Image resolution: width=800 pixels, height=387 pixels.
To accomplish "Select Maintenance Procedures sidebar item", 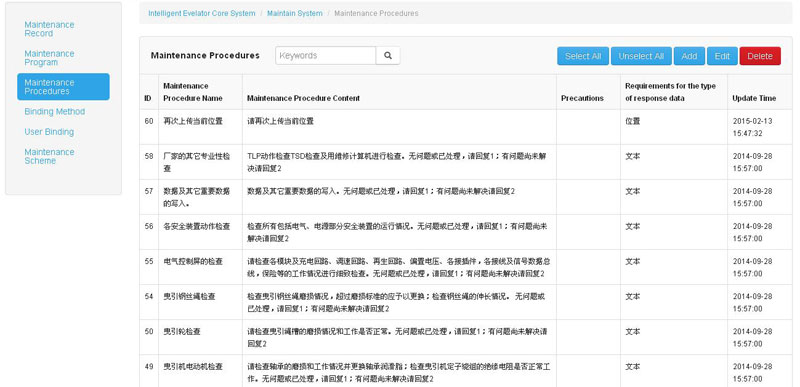I will click(63, 87).
